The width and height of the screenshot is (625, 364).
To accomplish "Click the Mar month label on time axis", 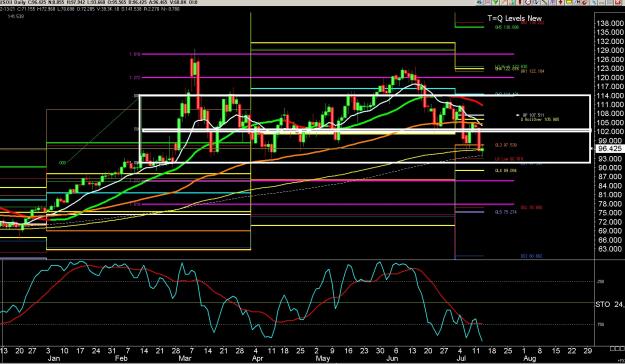I will point(185,358).
